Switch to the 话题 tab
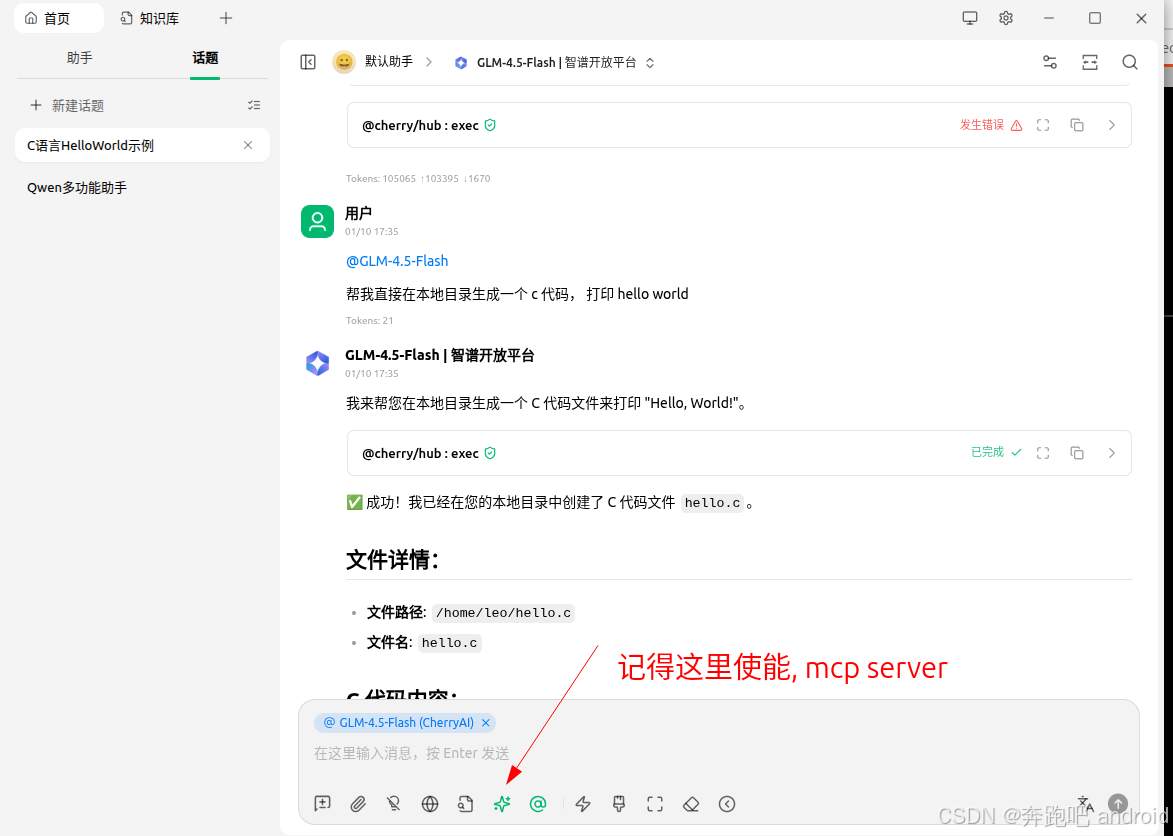 [205, 58]
